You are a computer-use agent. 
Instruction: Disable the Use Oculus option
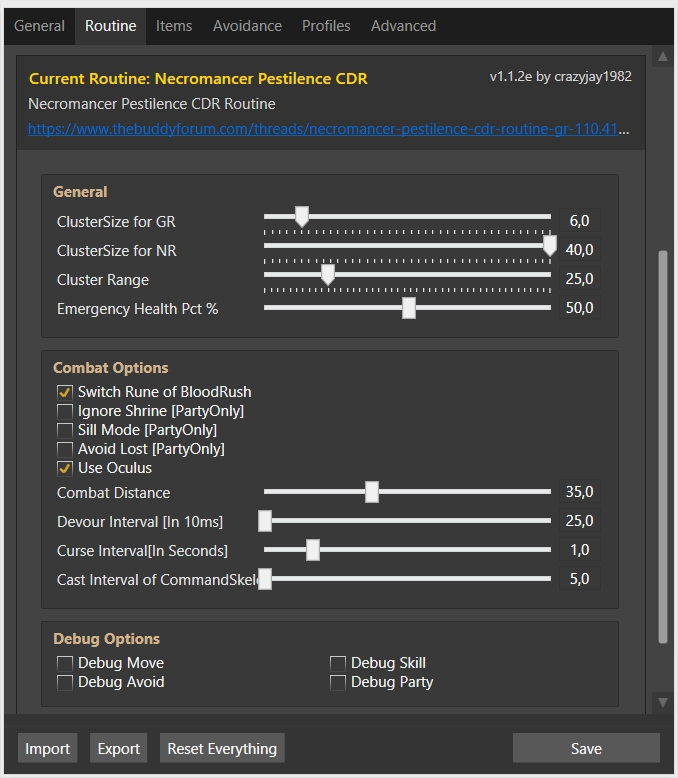(65, 468)
